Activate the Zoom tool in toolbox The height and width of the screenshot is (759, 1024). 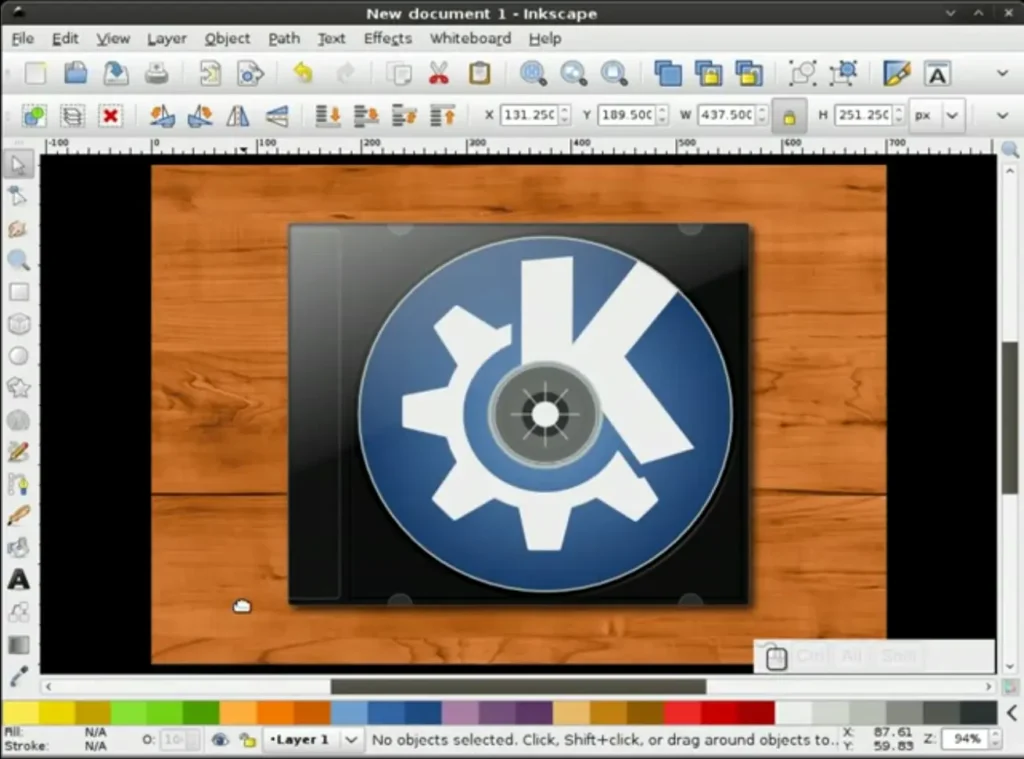pyautogui.click(x=18, y=260)
